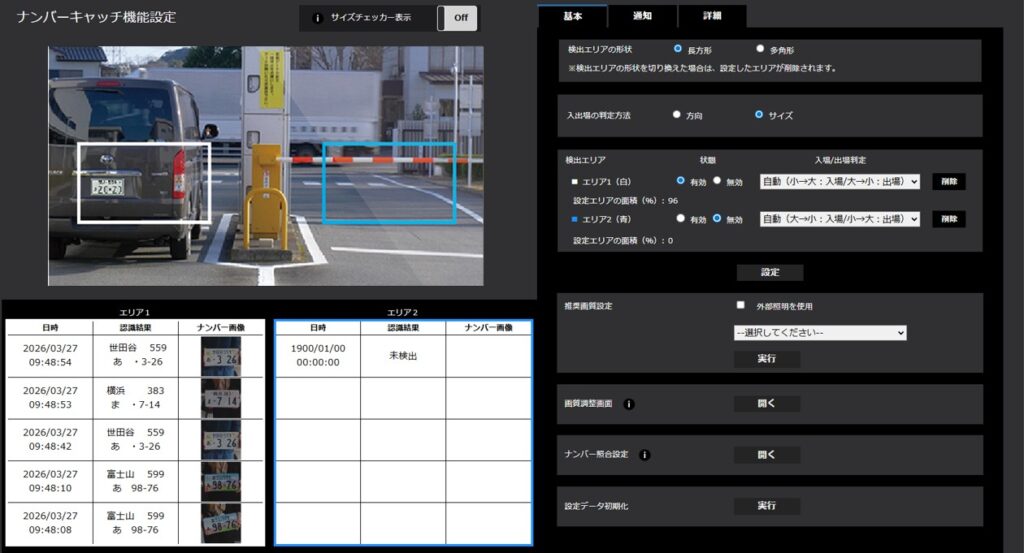Screen dimensions: 1024x553
Task: Choose 方向 as entry judgment method
Action: [x=677, y=115]
